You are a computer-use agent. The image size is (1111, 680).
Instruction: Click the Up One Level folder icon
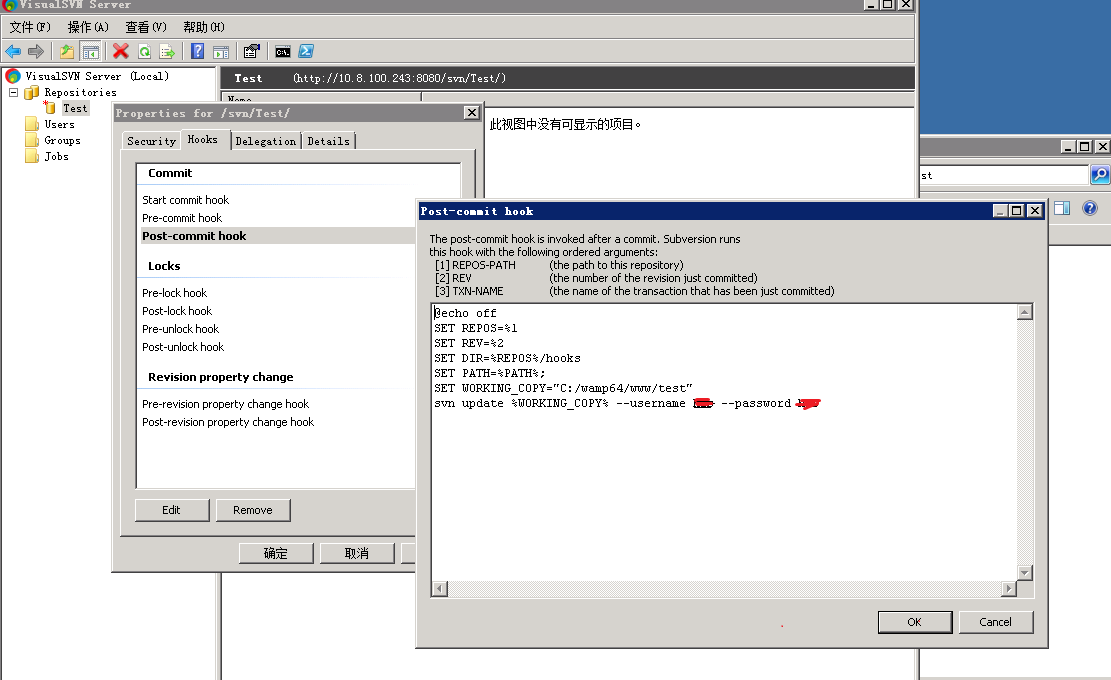(67, 51)
